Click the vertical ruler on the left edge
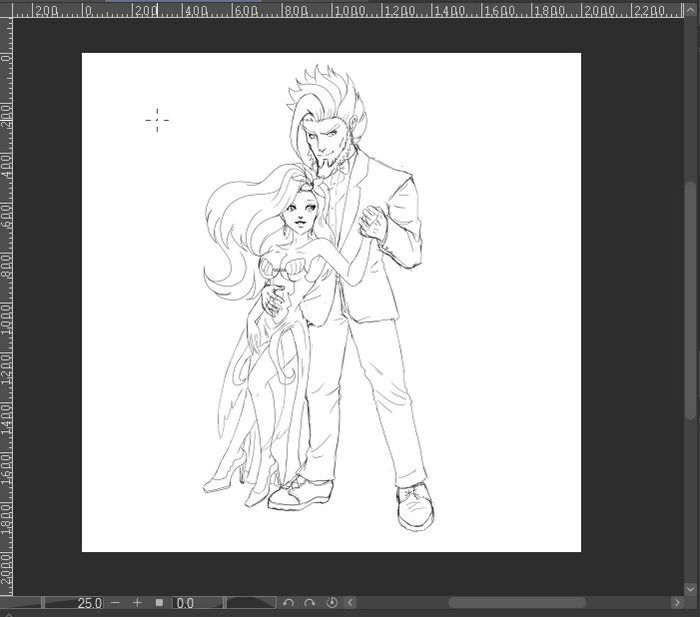The width and height of the screenshot is (700, 617). pyautogui.click(x=6, y=300)
